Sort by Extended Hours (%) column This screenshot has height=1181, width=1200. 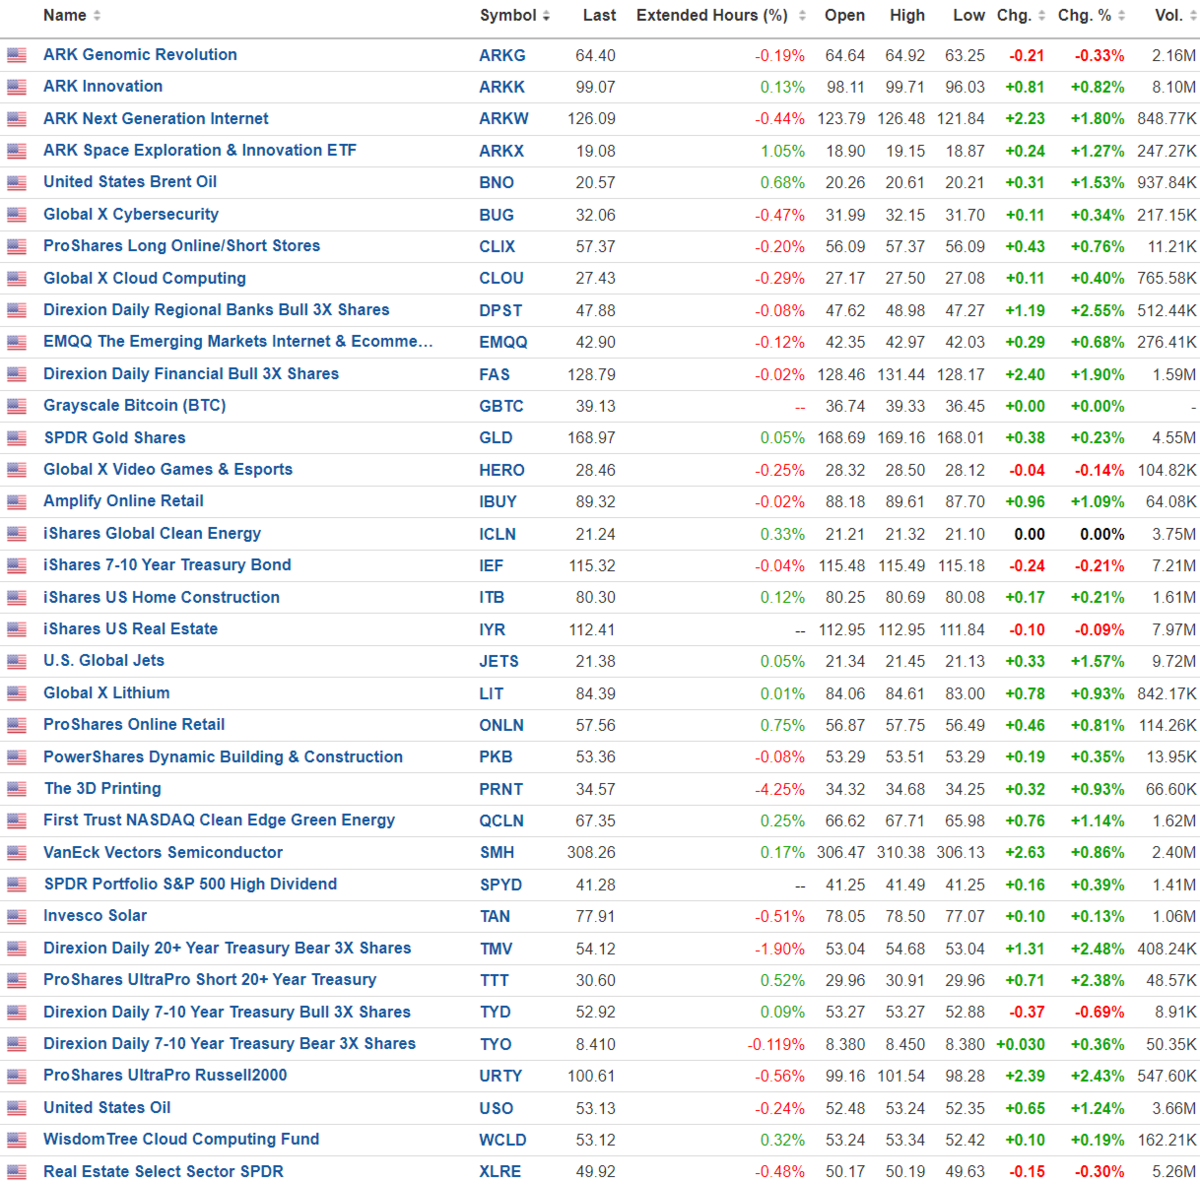pyautogui.click(x=721, y=16)
